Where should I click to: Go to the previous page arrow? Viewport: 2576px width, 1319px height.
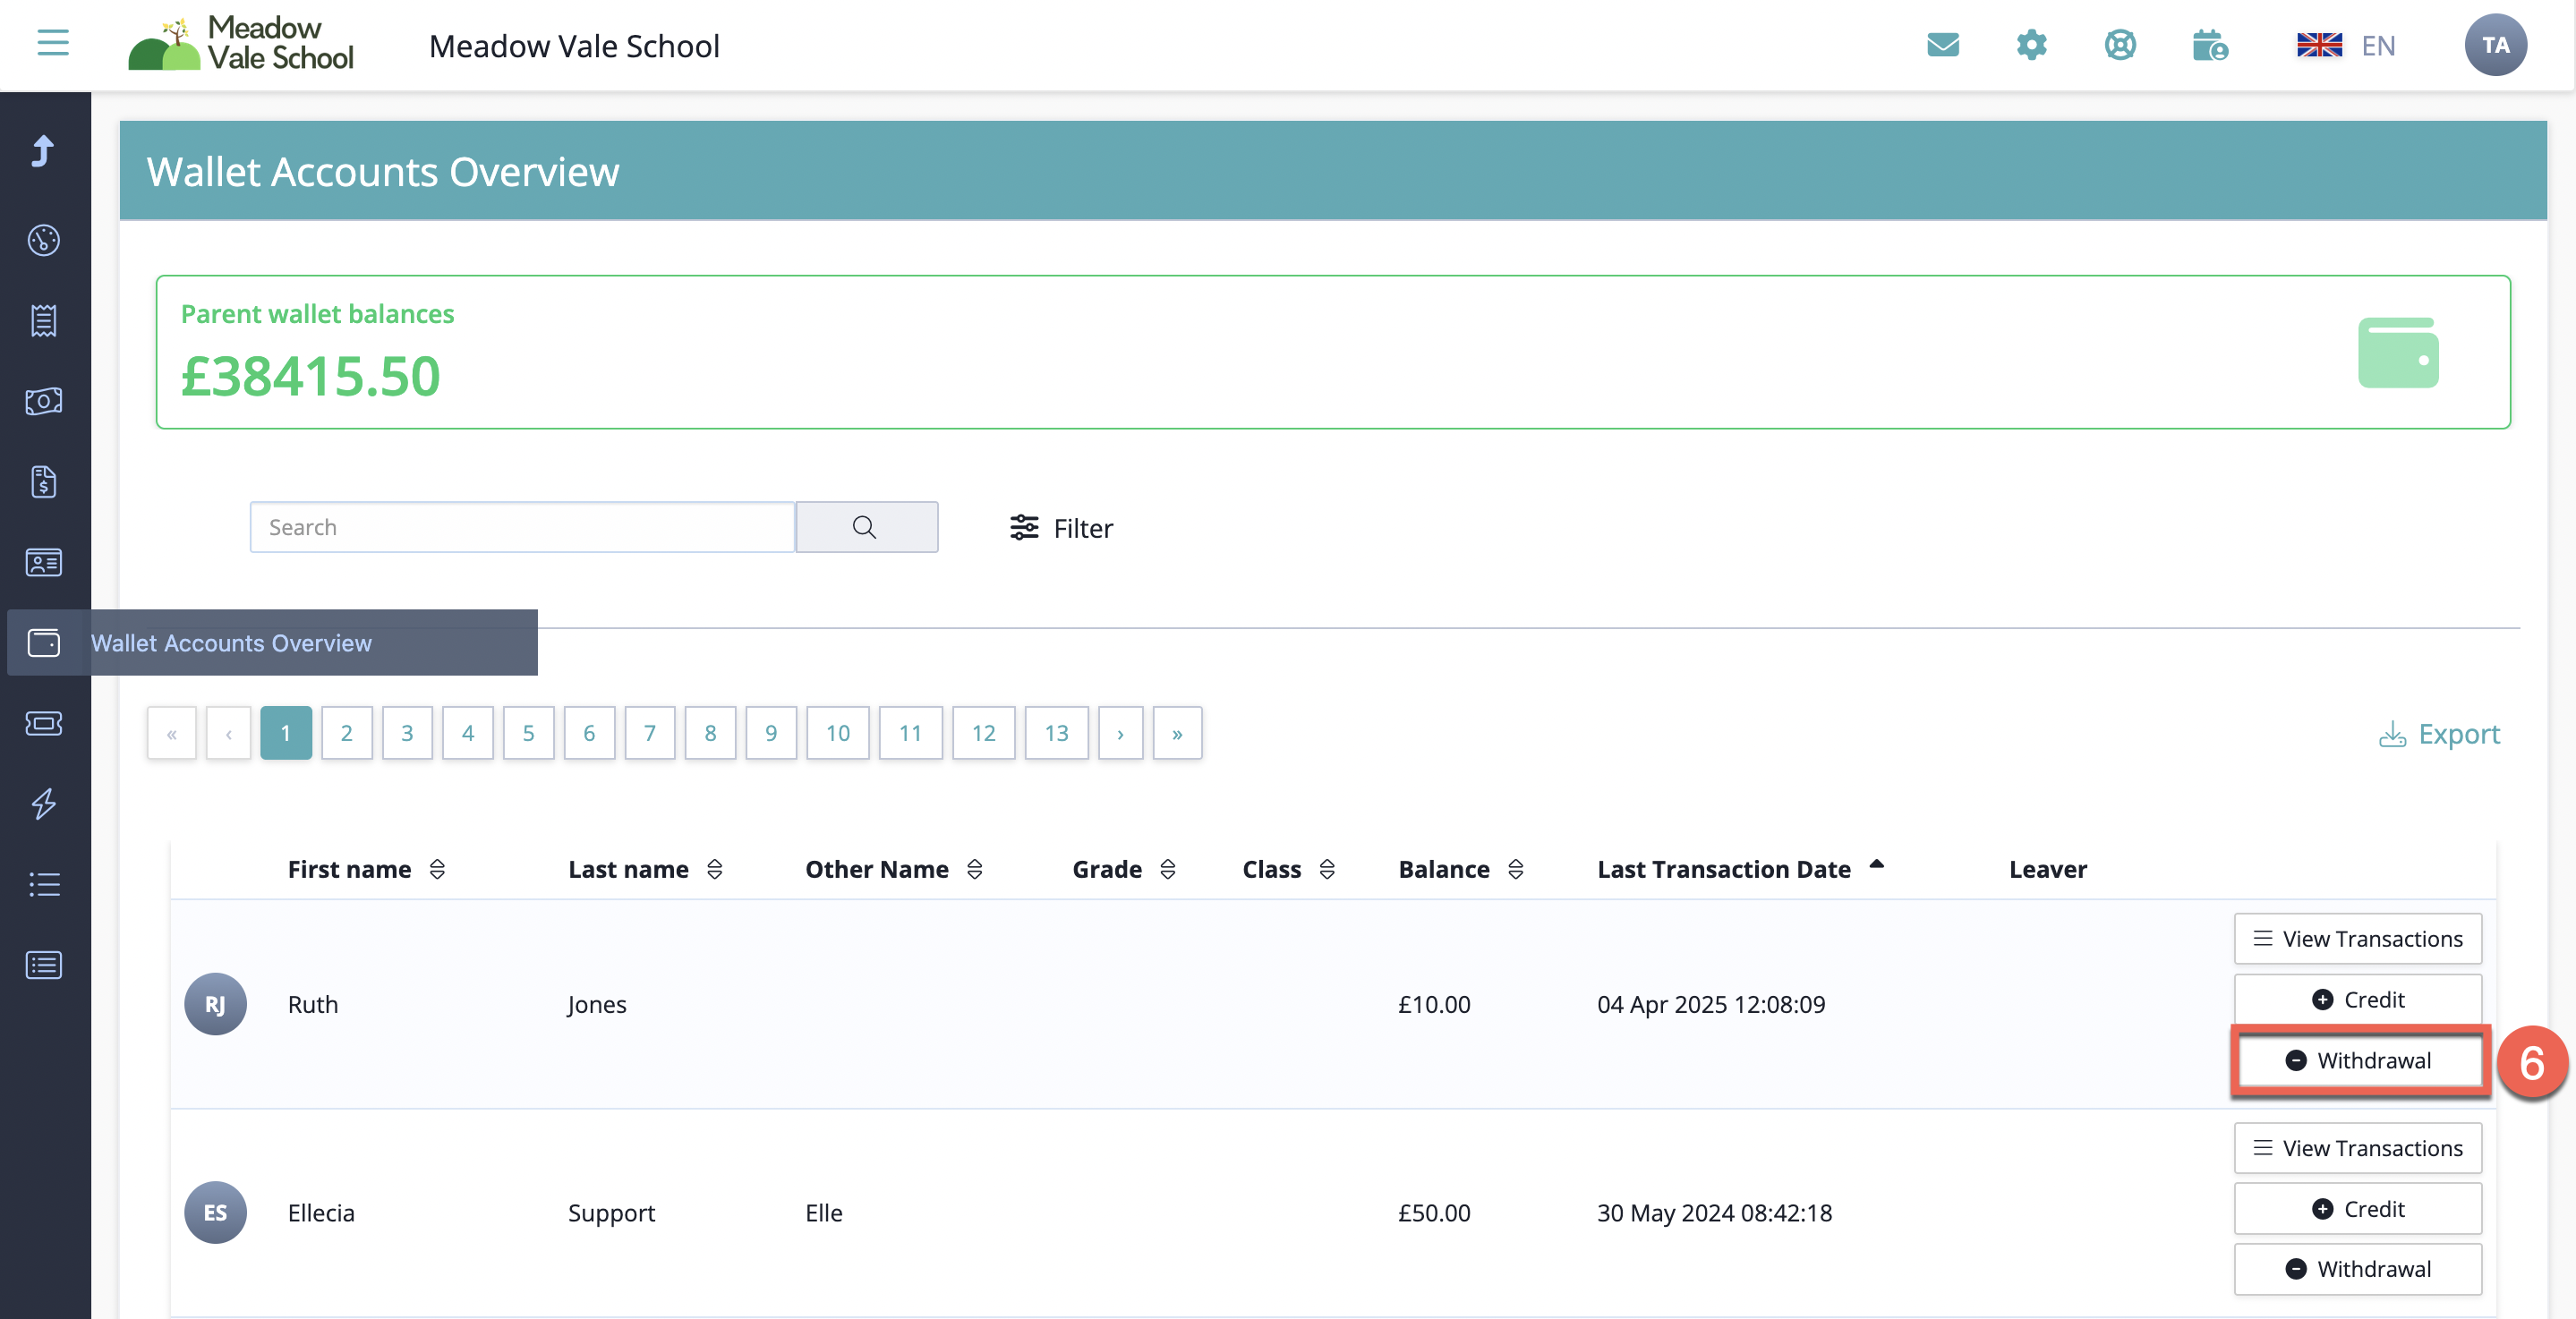pyautogui.click(x=228, y=733)
